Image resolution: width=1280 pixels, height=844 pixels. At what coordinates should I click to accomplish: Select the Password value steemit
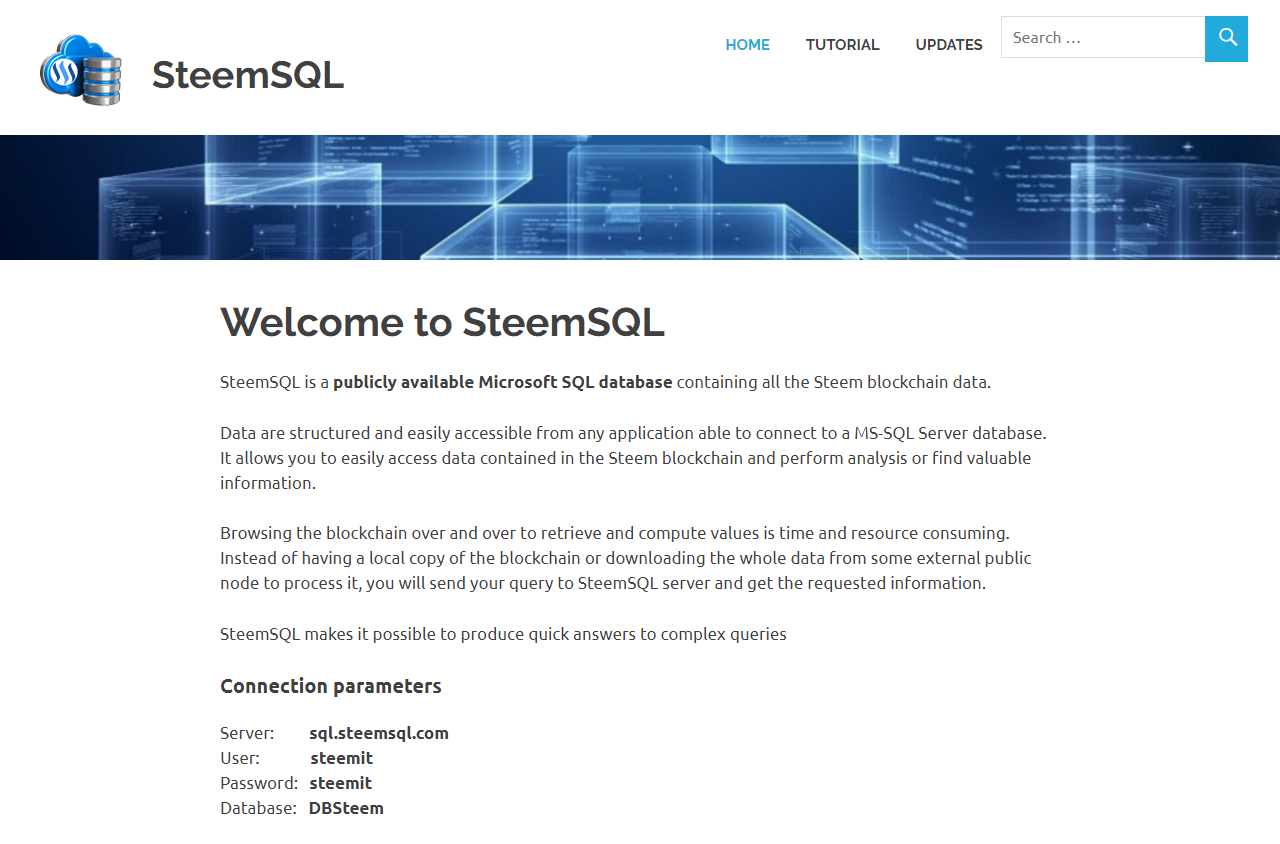tap(341, 783)
